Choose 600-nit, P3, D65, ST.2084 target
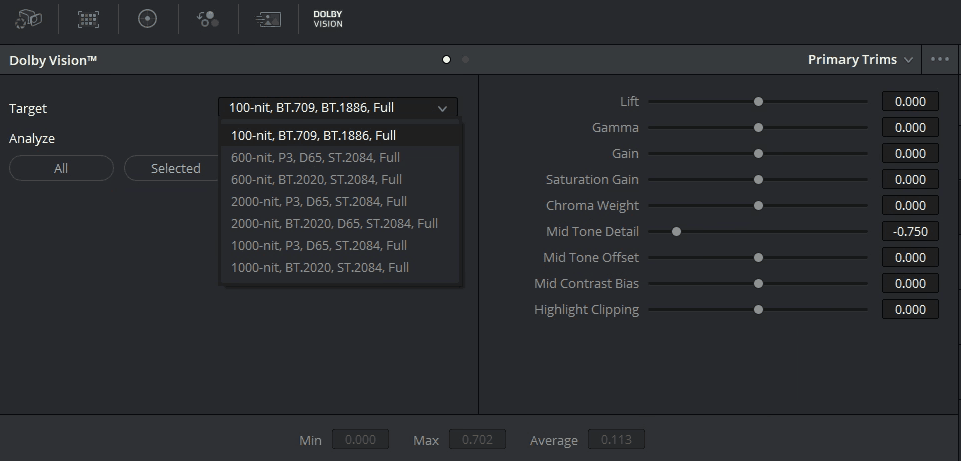Viewport: 961px width, 461px height. [340, 158]
